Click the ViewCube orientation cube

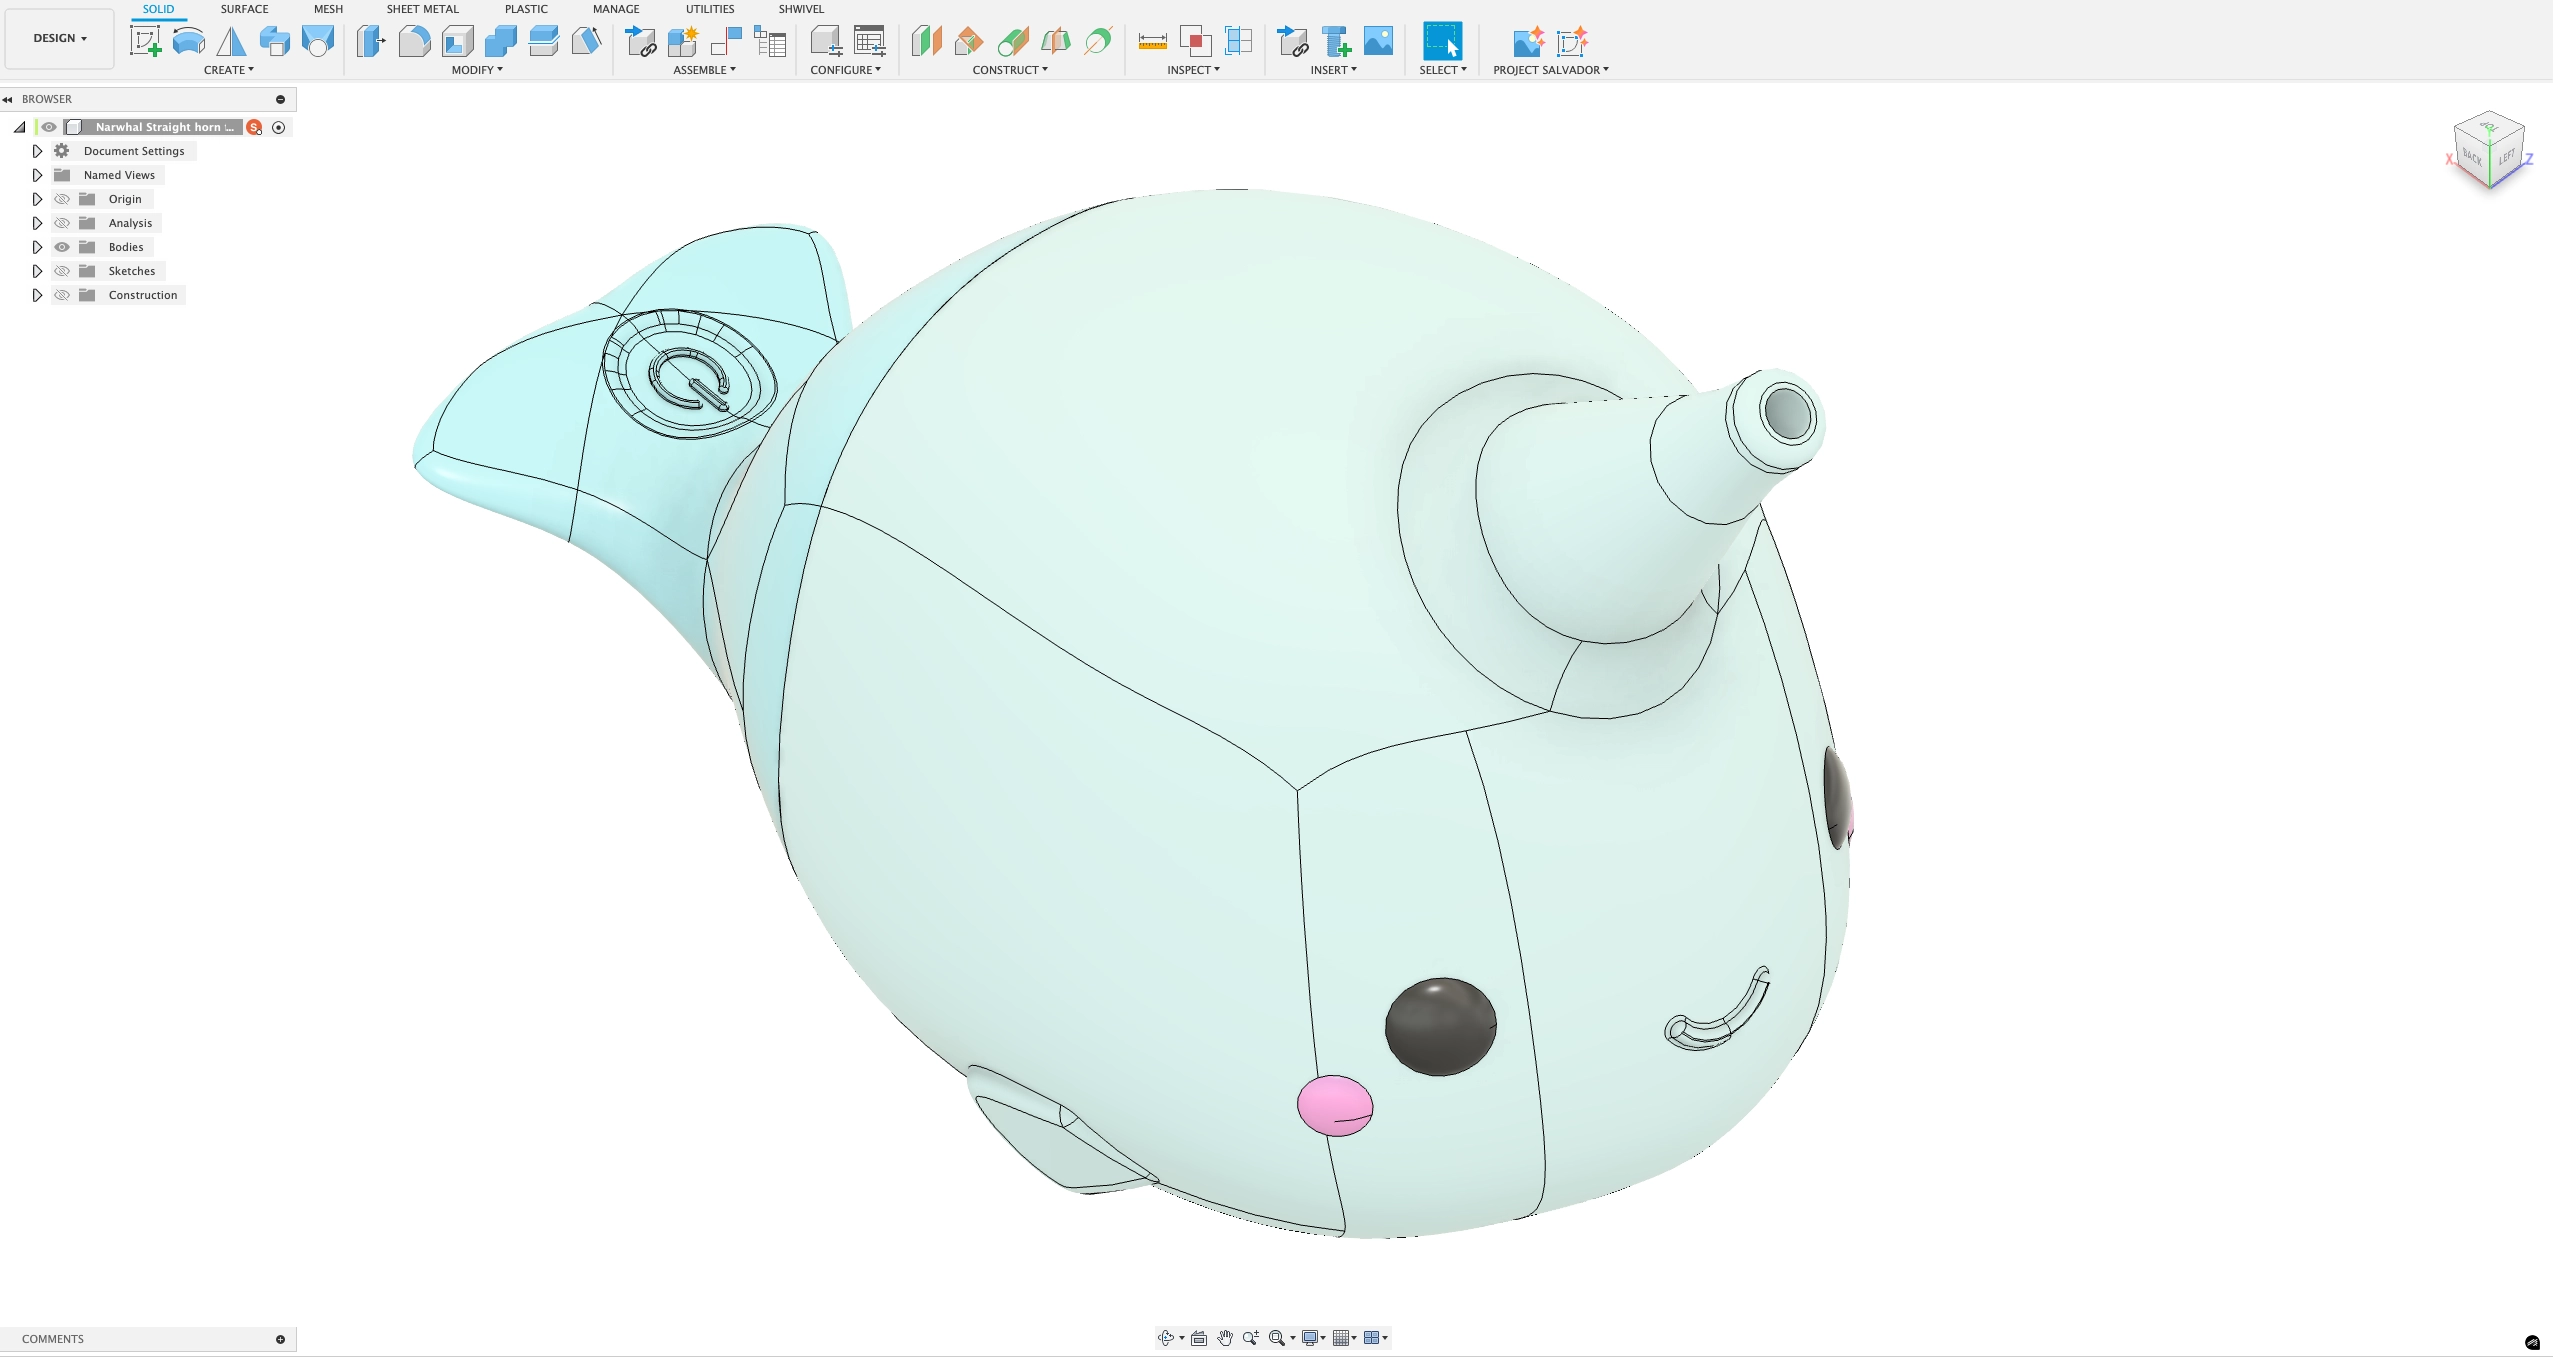pos(2489,151)
